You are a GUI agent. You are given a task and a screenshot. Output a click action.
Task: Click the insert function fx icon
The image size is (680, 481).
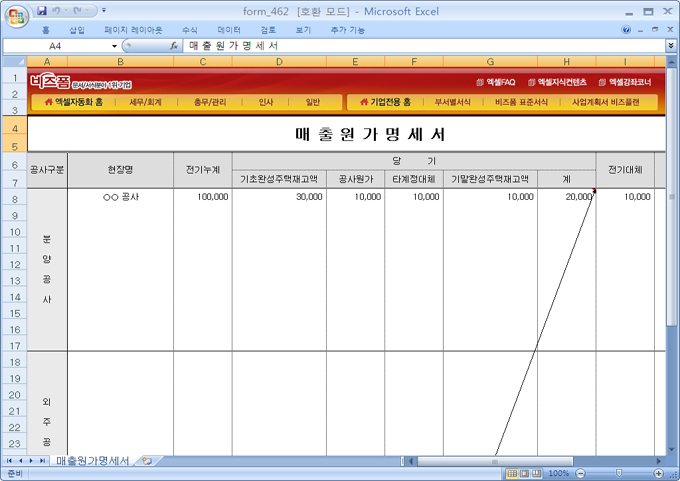(x=173, y=46)
